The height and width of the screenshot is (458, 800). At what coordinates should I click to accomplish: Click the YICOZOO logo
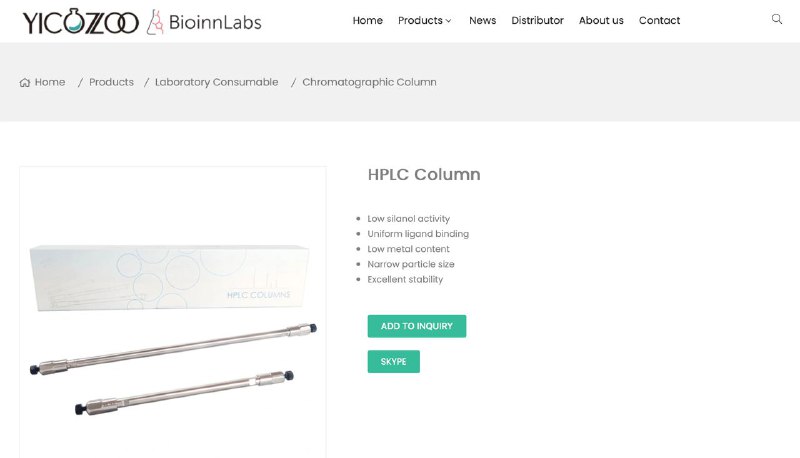point(81,21)
